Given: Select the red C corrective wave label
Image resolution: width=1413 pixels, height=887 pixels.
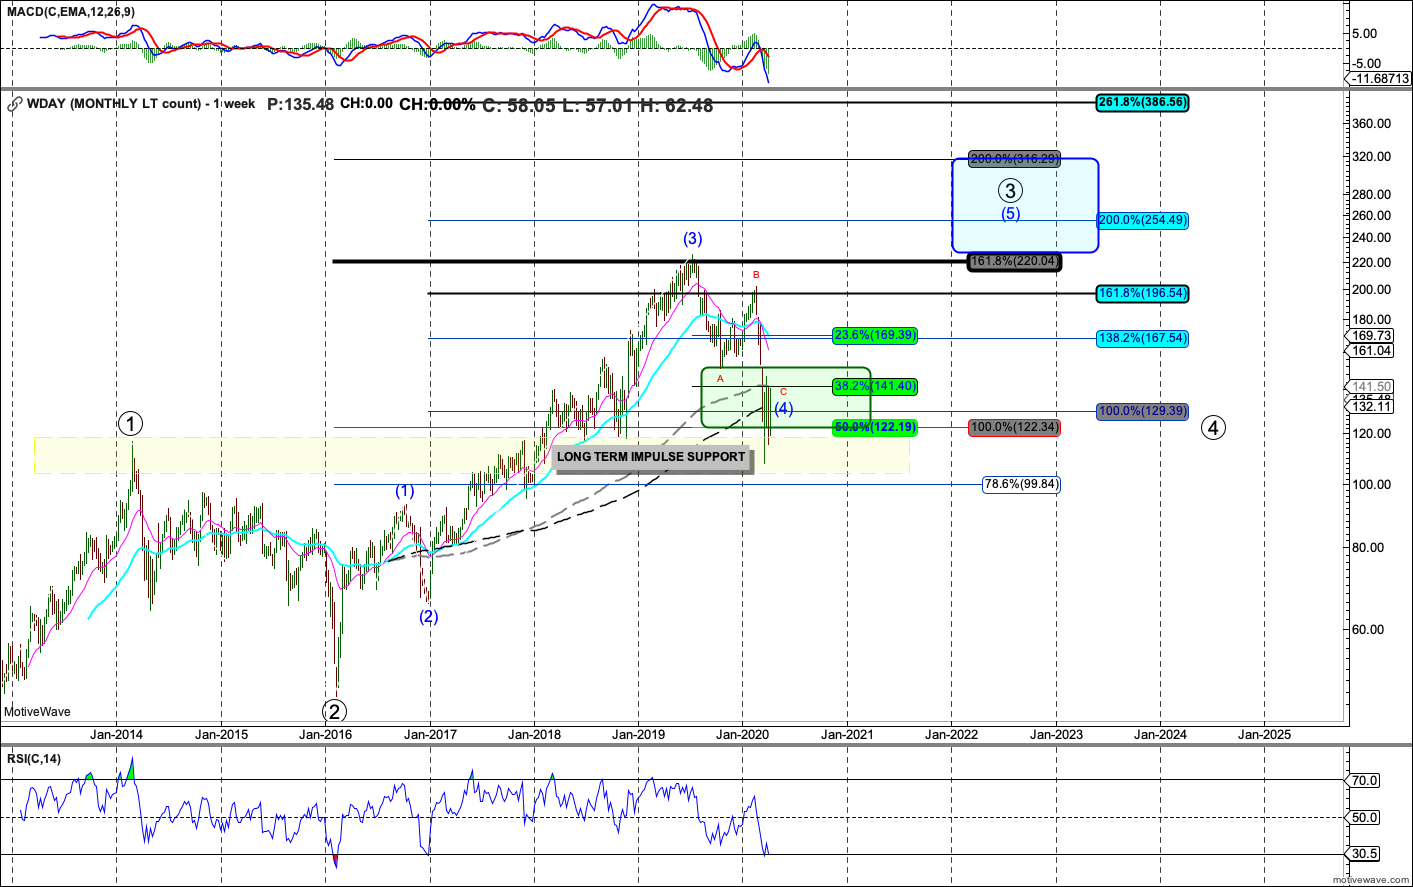Looking at the screenshot, I should tap(783, 391).
